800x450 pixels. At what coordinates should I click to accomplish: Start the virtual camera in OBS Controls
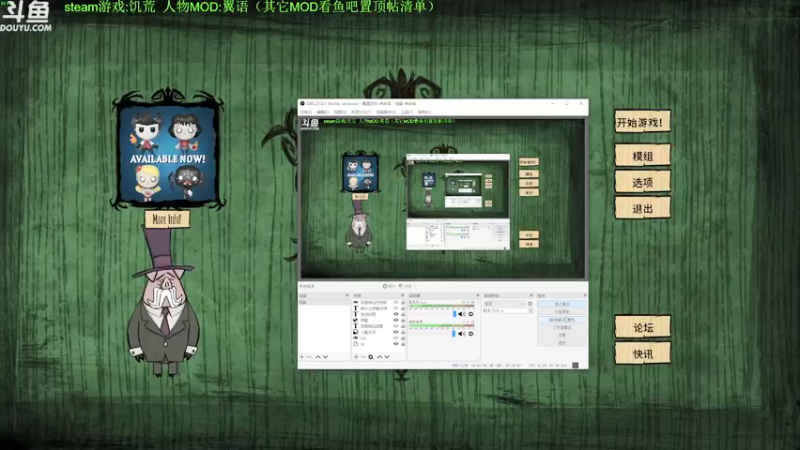pyautogui.click(x=562, y=320)
